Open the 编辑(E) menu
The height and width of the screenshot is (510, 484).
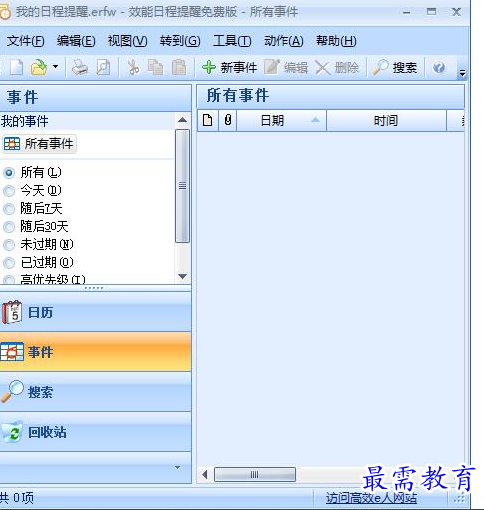[x=76, y=41]
